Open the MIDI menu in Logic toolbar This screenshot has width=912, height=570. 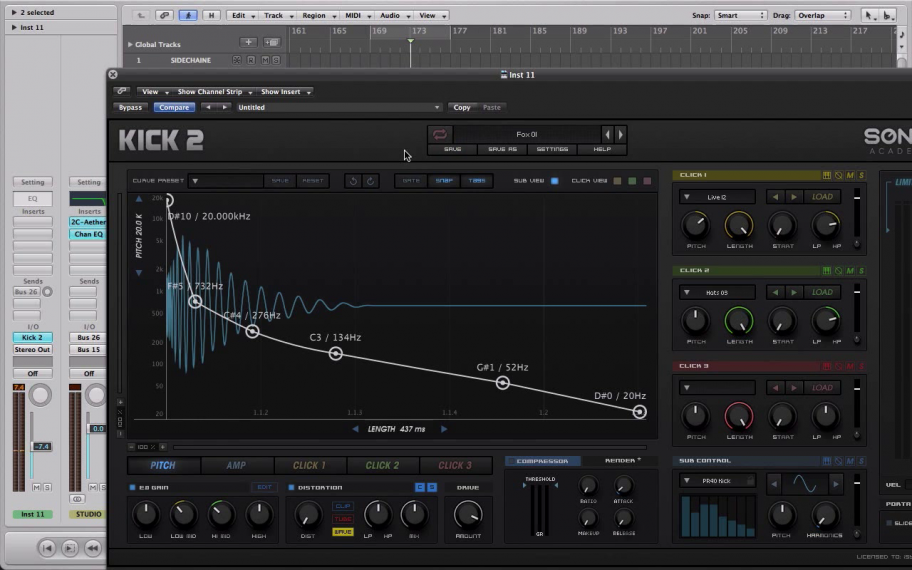[357, 16]
